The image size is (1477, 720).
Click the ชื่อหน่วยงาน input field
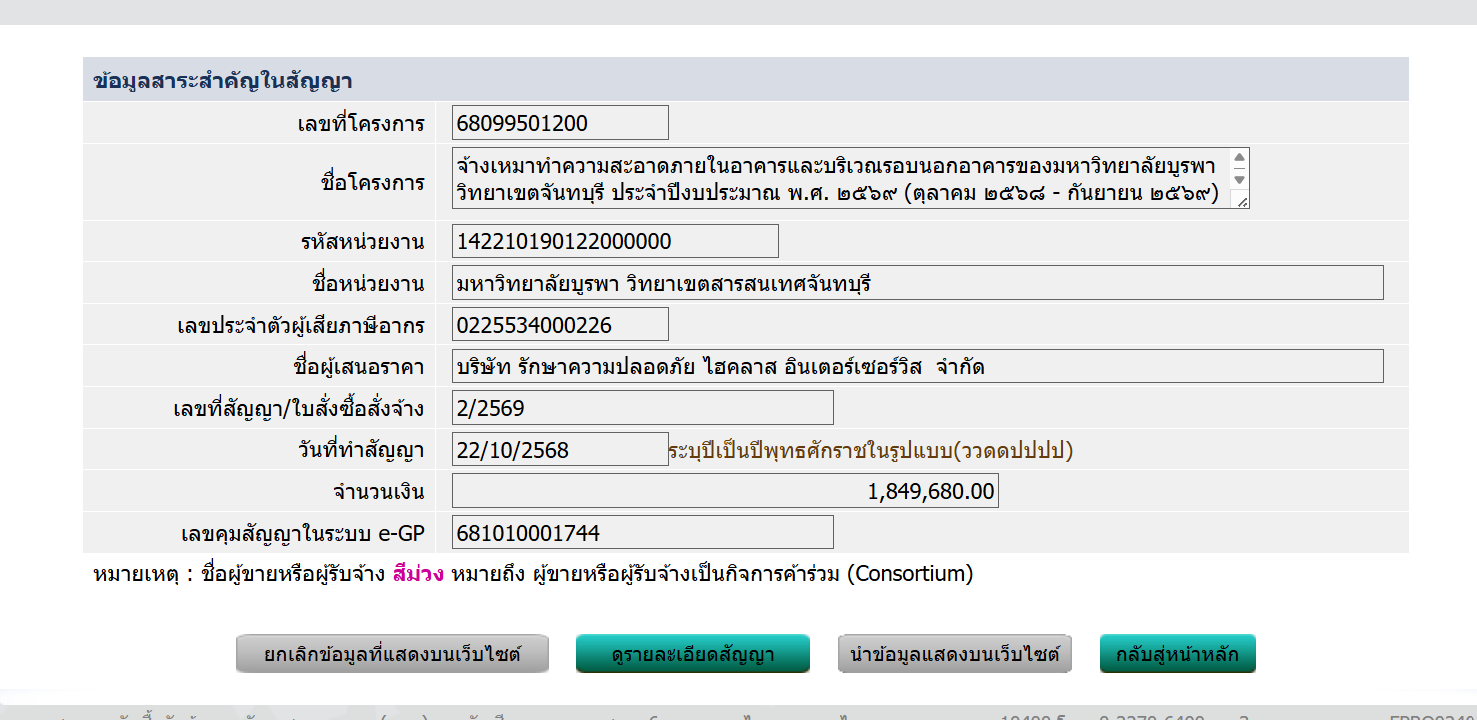pyautogui.click(x=917, y=283)
